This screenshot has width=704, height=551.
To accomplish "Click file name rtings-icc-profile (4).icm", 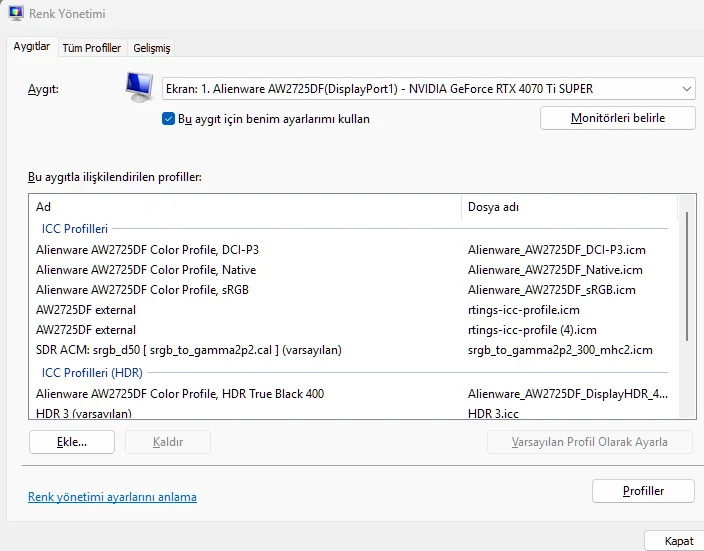I will 532,330.
